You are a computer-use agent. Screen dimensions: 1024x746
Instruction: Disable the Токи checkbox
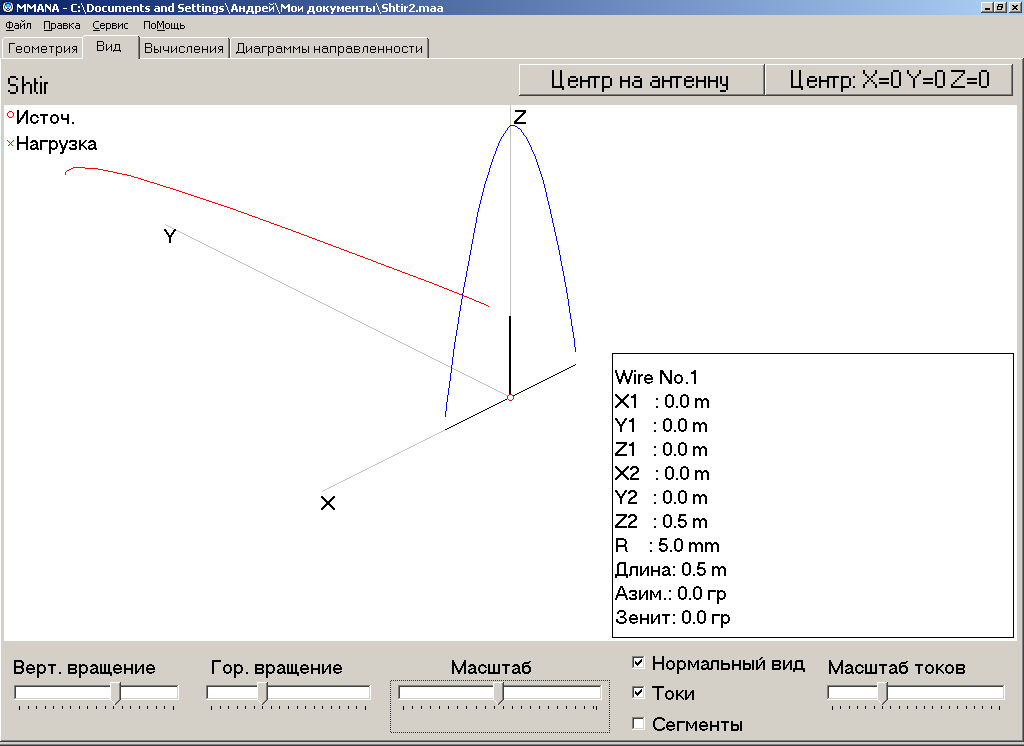tap(639, 692)
